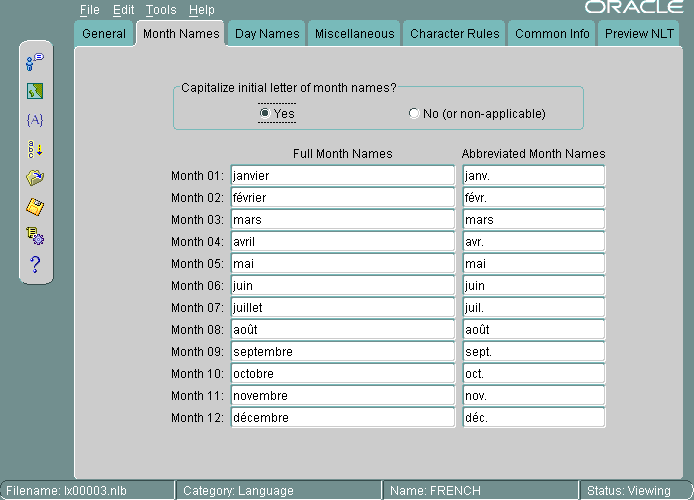Open the File menu
Image resolution: width=694 pixels, height=500 pixels.
pyautogui.click(x=90, y=10)
